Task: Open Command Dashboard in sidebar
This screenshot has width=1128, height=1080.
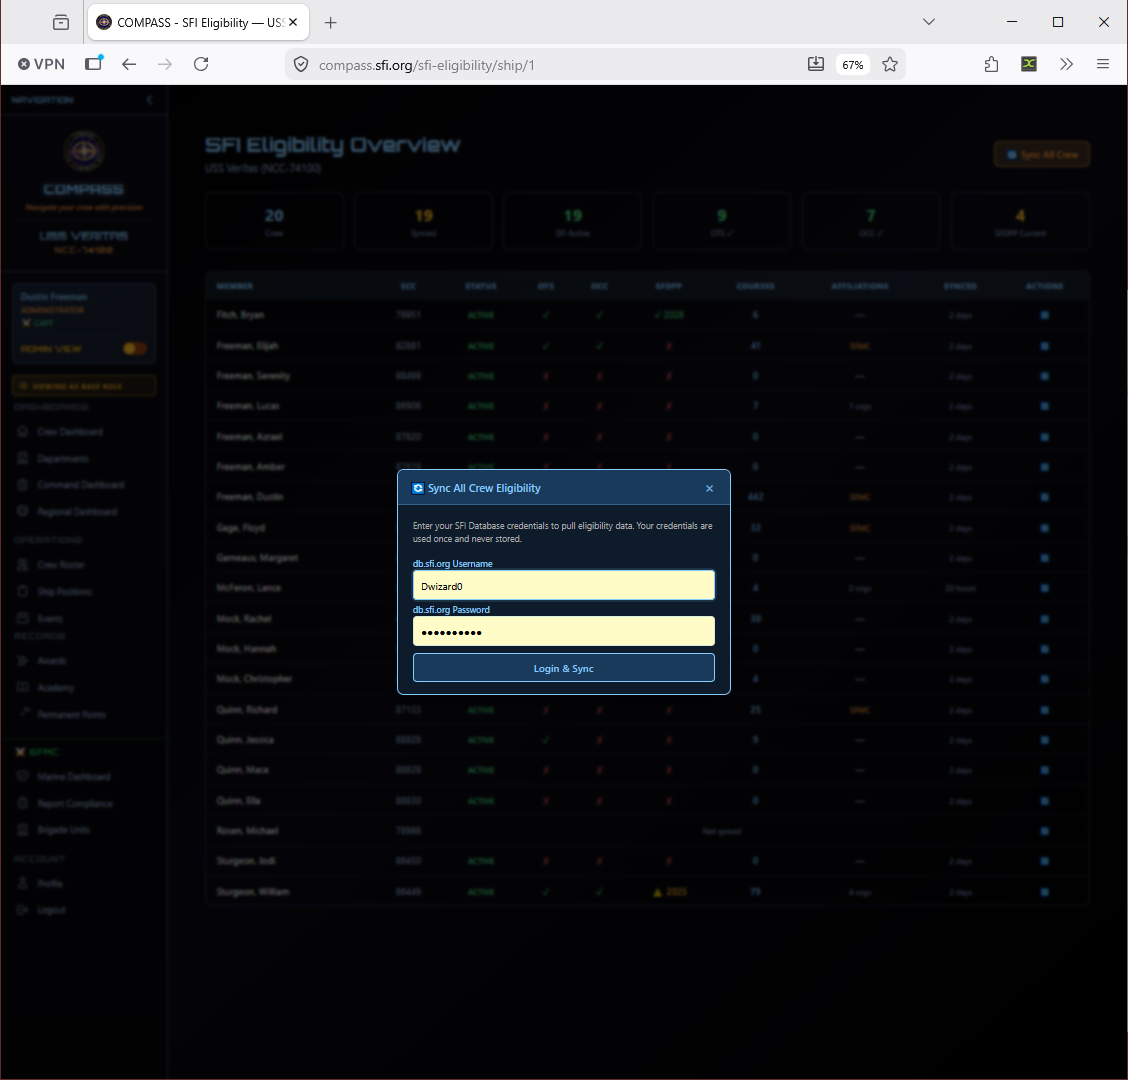Action: pos(81,485)
